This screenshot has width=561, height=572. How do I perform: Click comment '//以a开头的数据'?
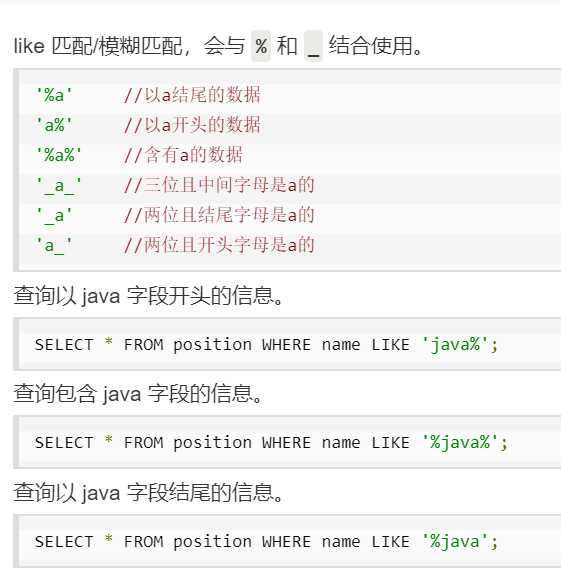pyautogui.click(x=192, y=125)
